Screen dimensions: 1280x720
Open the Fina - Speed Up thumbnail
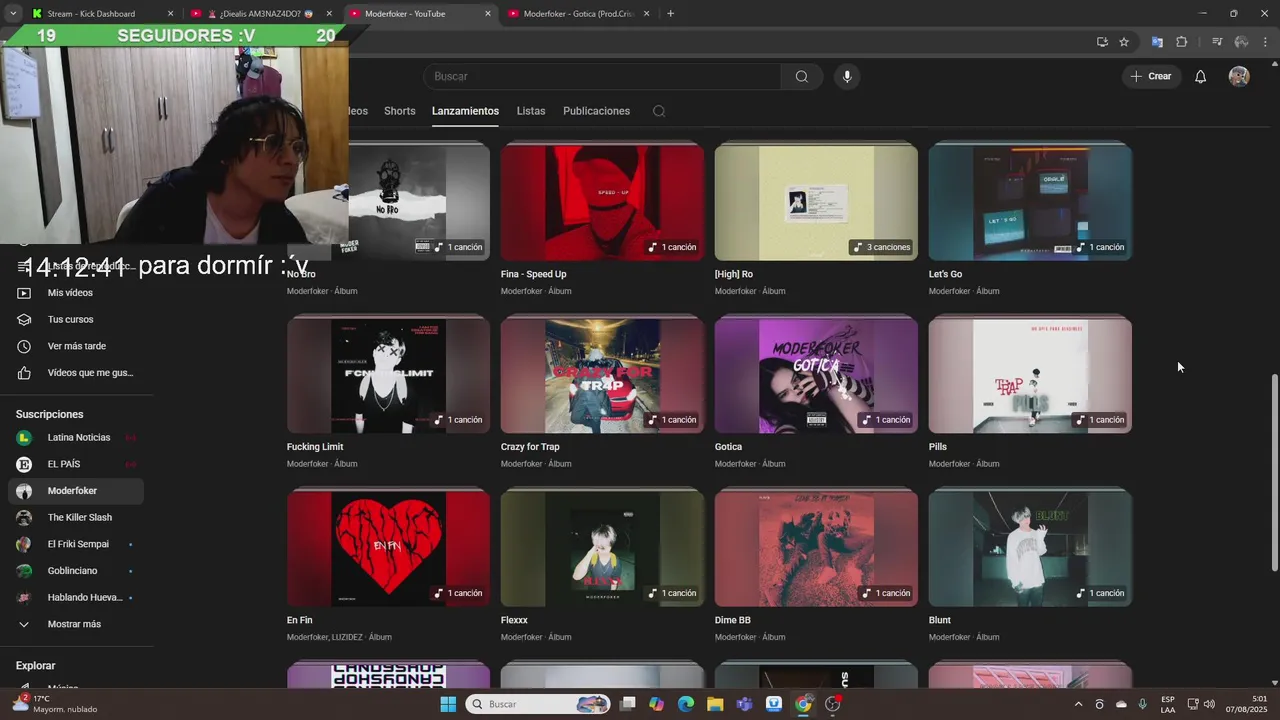pyautogui.click(x=602, y=203)
